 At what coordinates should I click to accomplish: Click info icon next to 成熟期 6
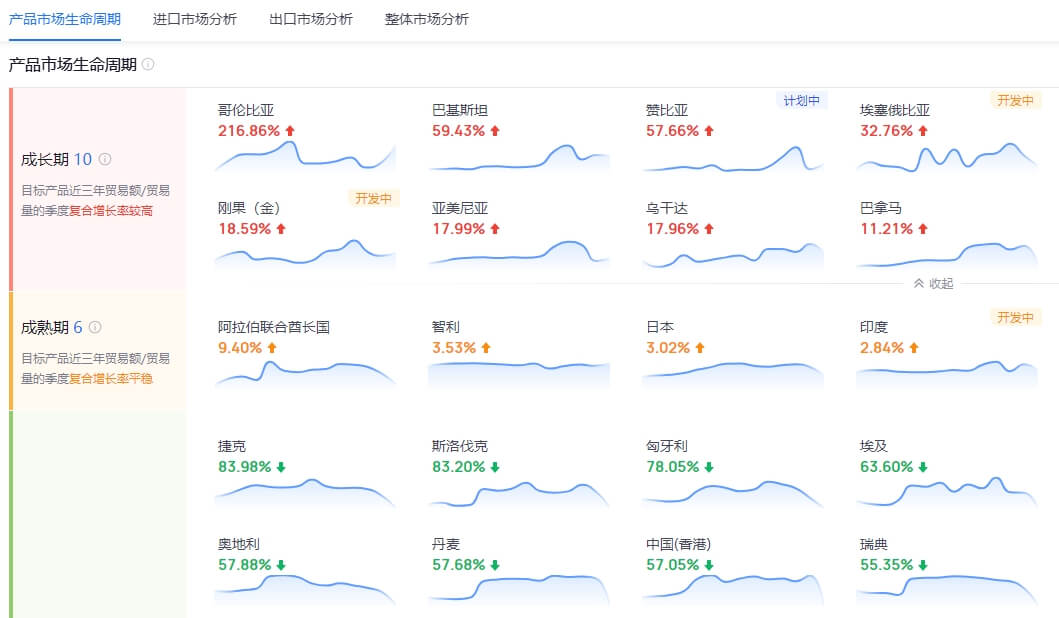pos(95,327)
